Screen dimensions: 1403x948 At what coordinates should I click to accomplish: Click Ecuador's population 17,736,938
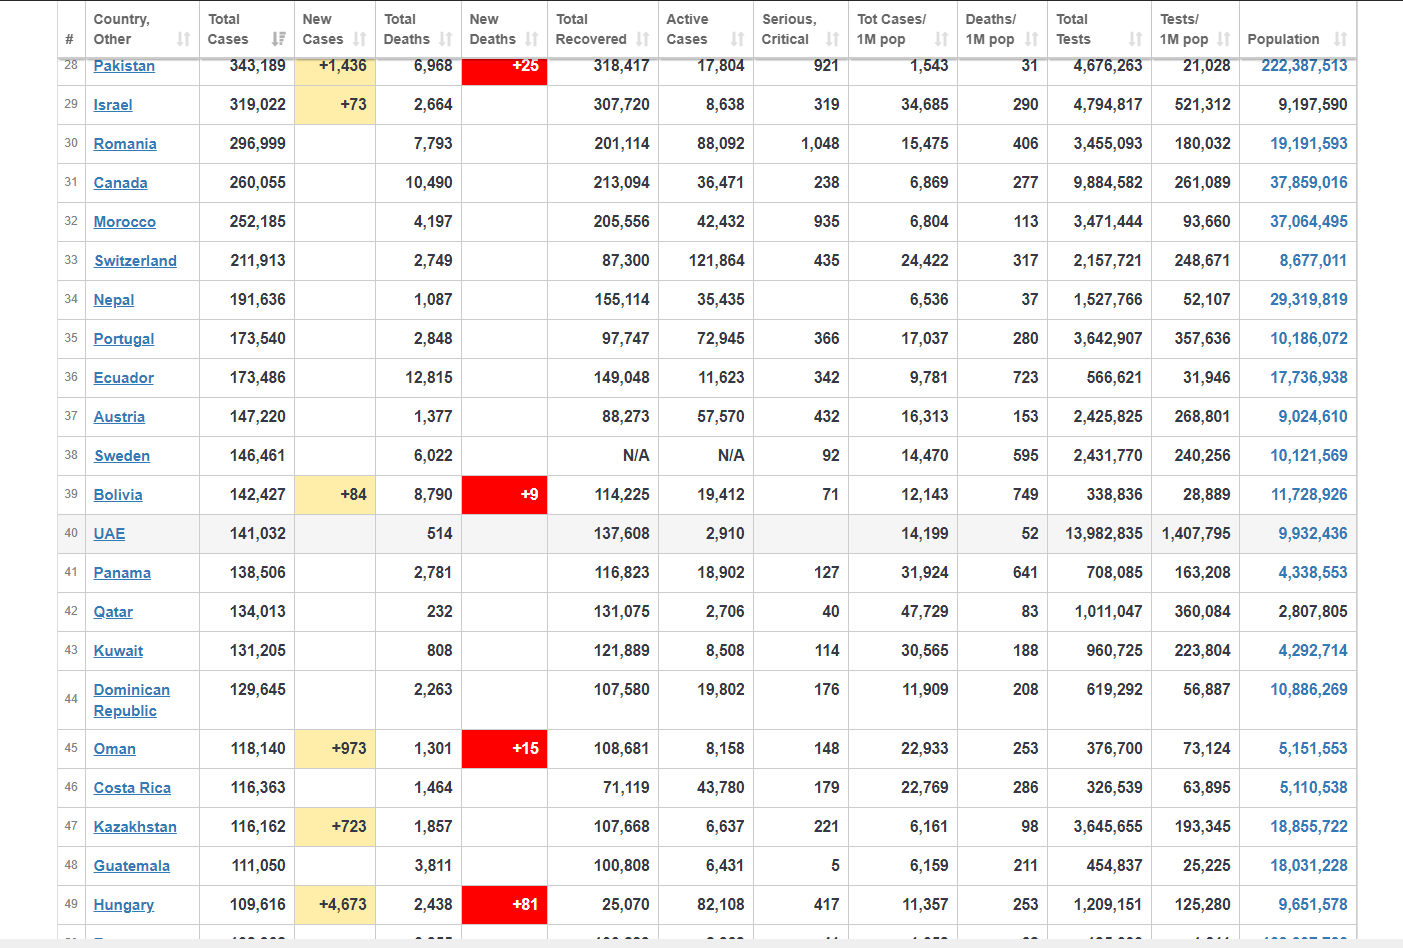click(1309, 378)
